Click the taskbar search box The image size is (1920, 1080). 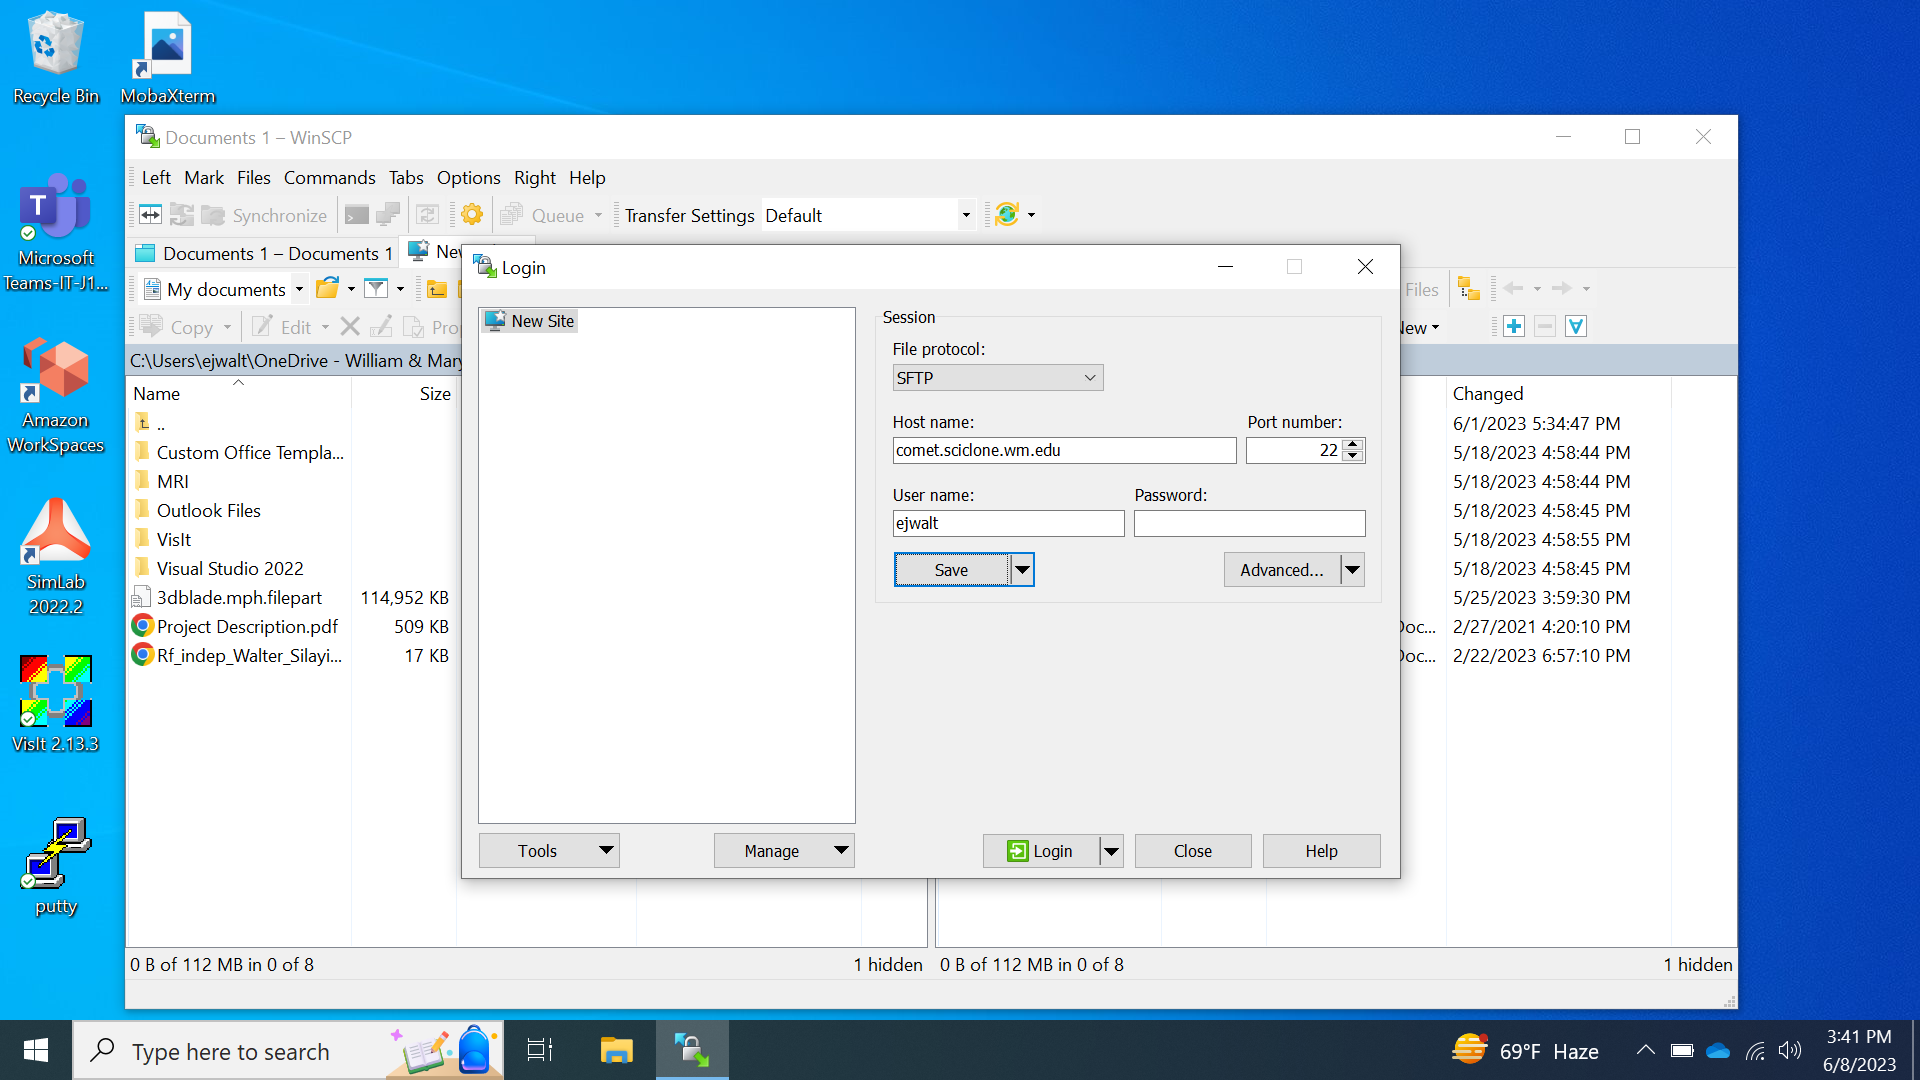click(x=288, y=1050)
